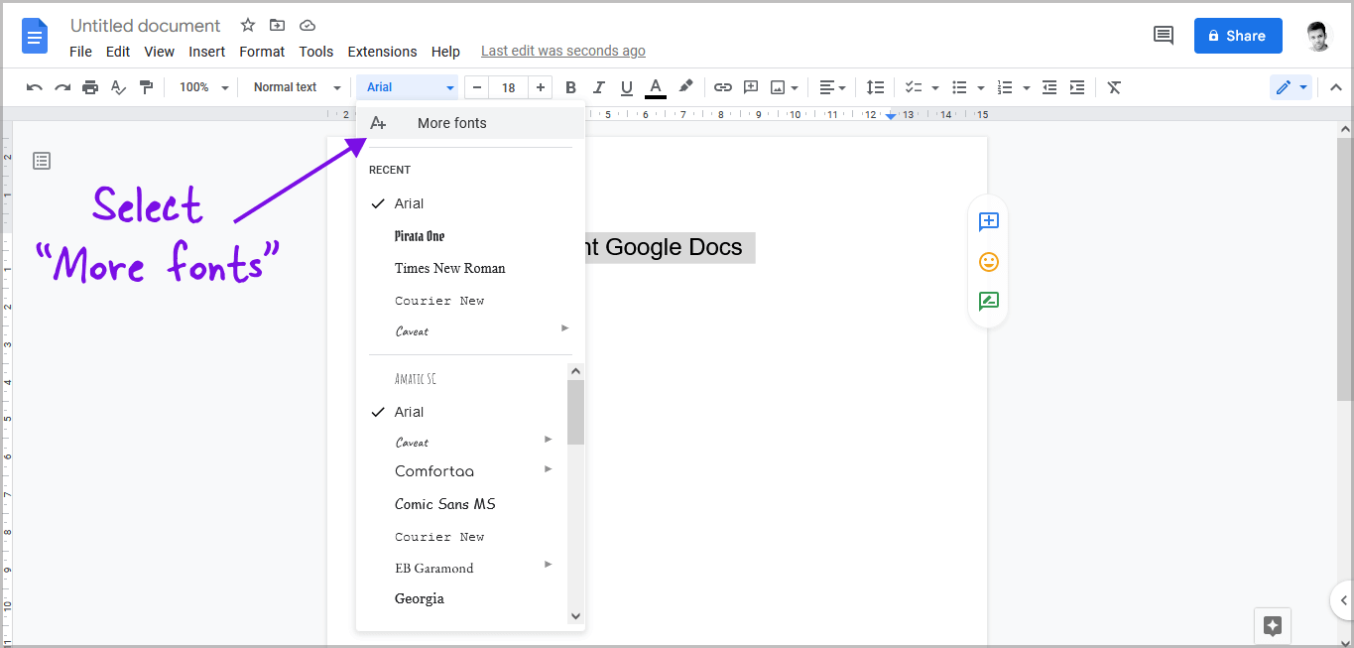The image size is (1354, 648).
Task: Toggle Underline formatting
Action: (x=627, y=88)
